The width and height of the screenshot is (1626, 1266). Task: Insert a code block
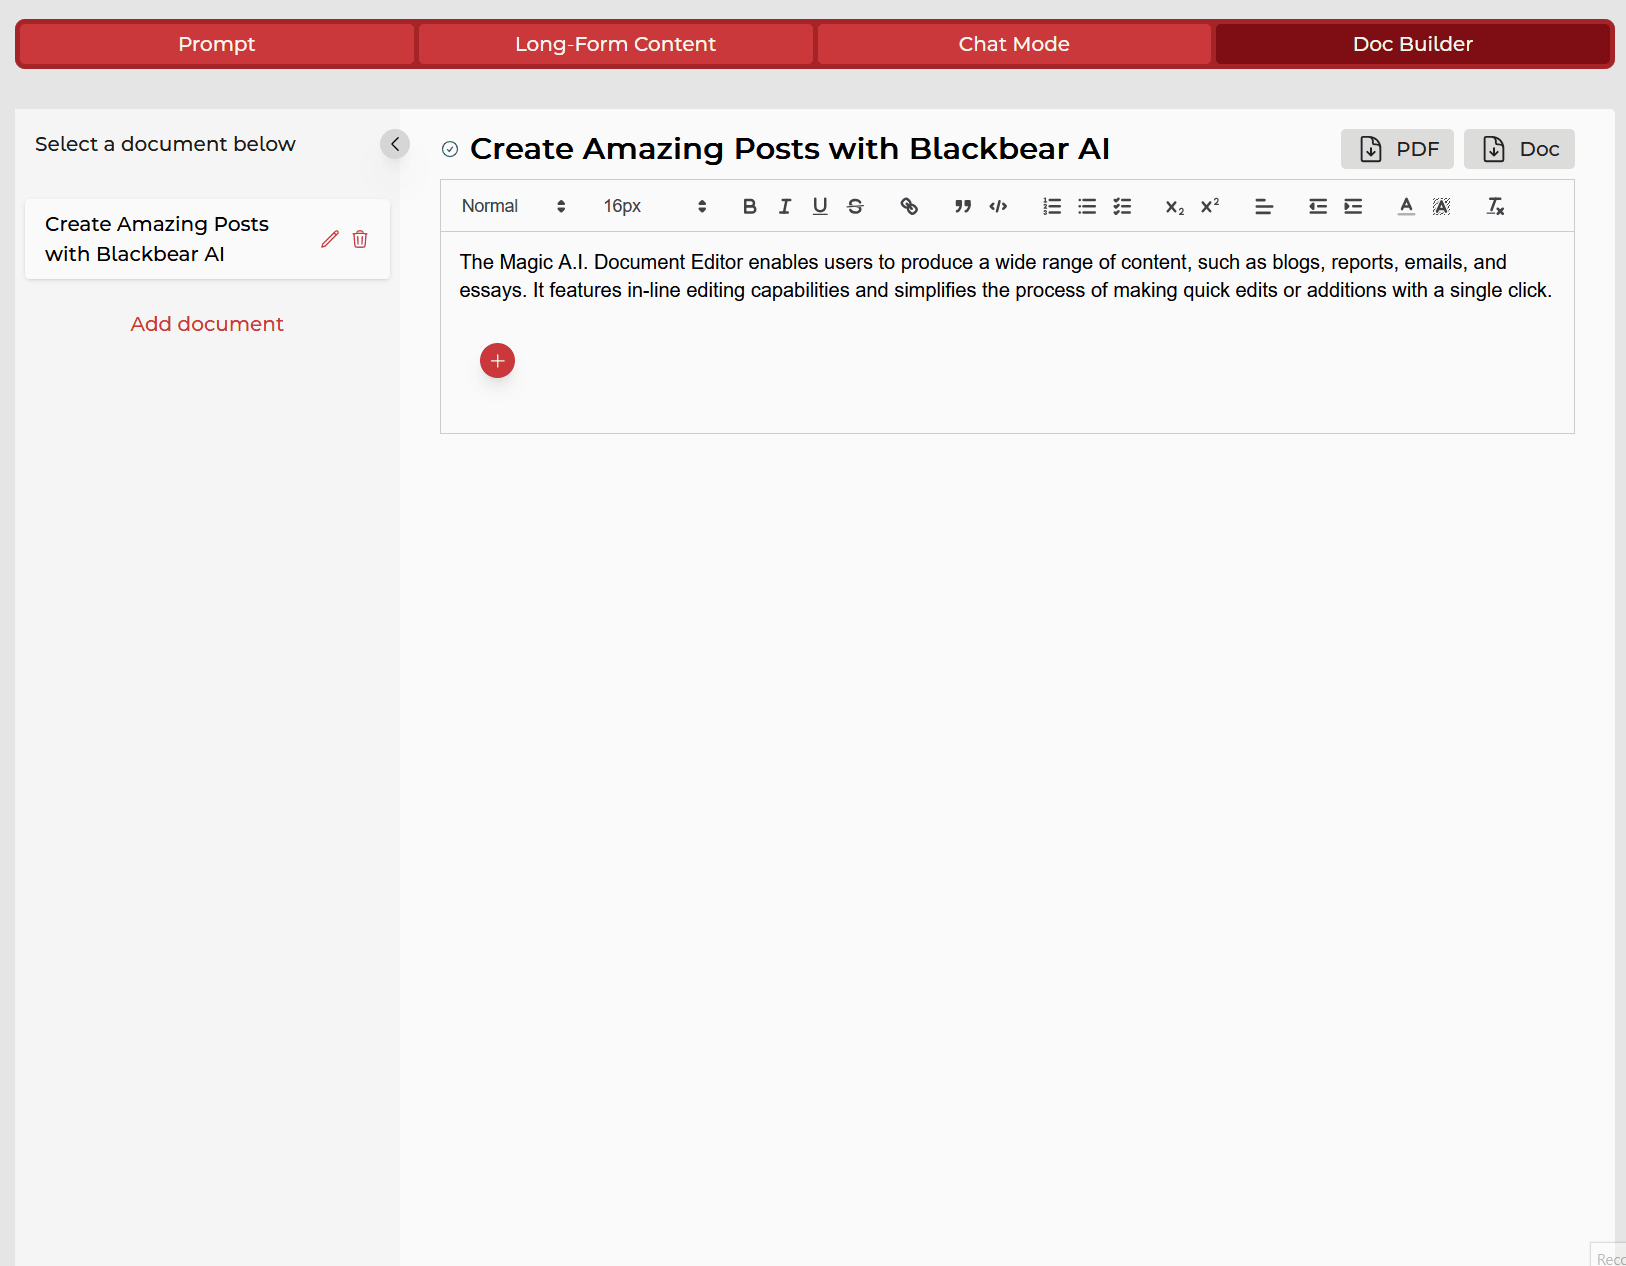coord(998,206)
